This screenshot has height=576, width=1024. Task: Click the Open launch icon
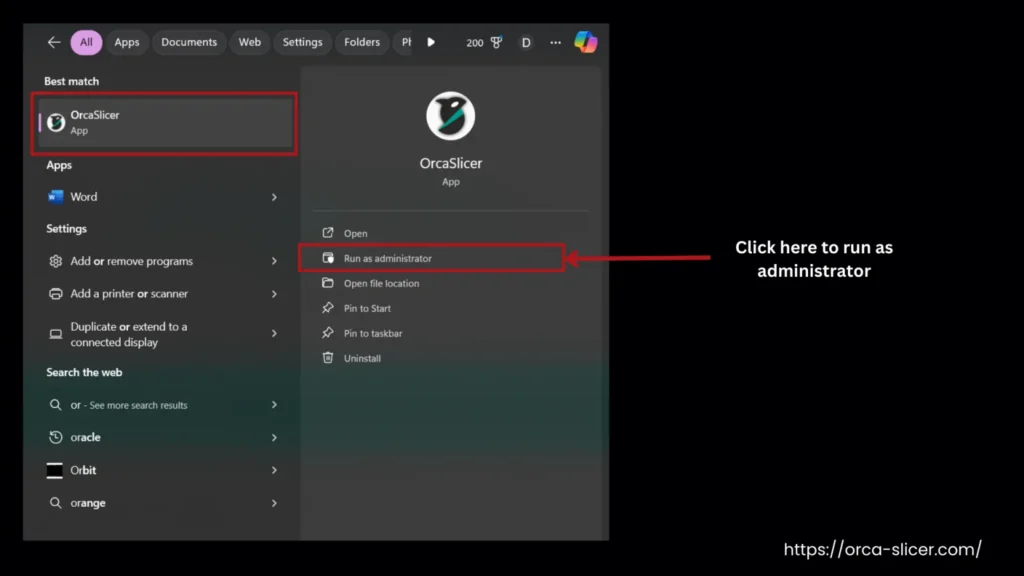tap(328, 232)
